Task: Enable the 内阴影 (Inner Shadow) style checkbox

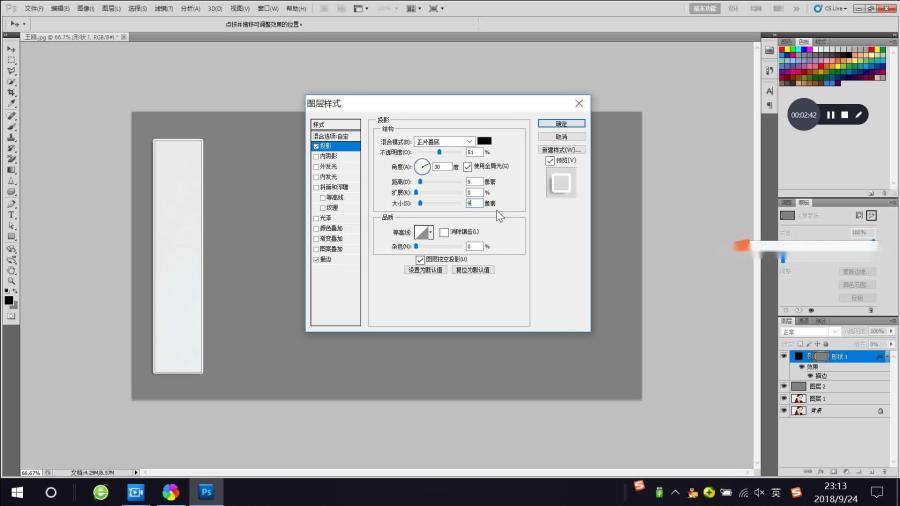Action: (316, 156)
